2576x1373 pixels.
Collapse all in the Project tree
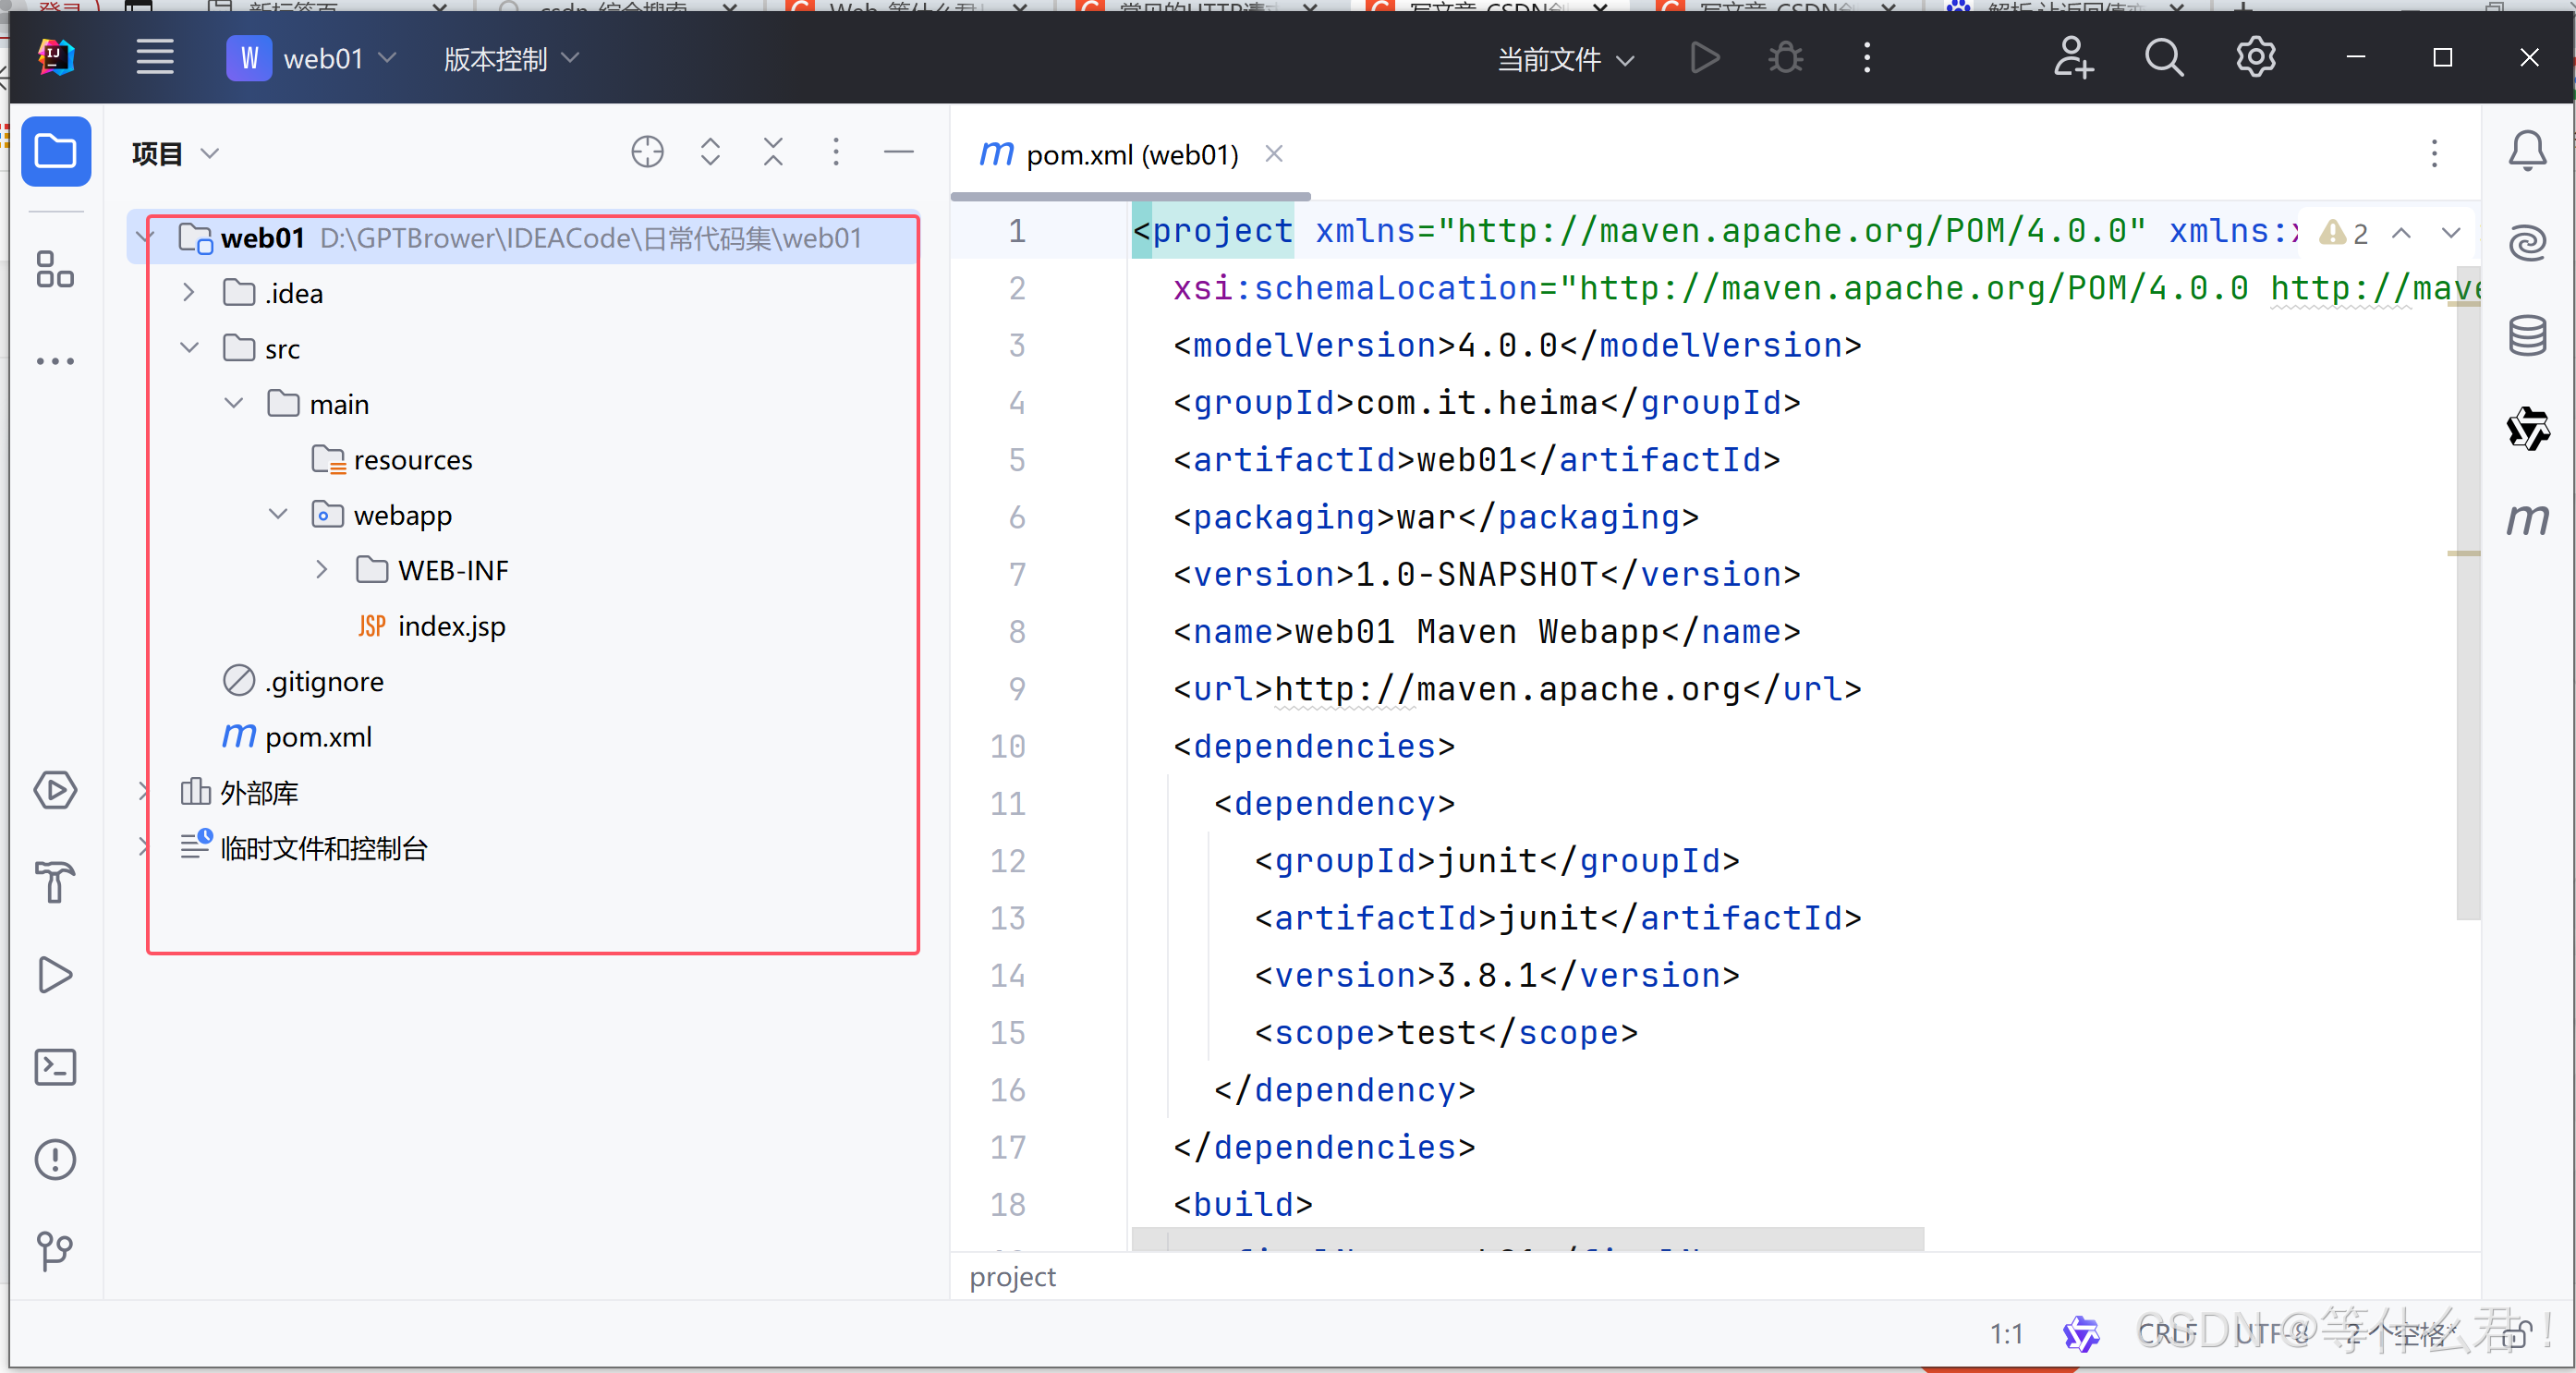pos(773,152)
